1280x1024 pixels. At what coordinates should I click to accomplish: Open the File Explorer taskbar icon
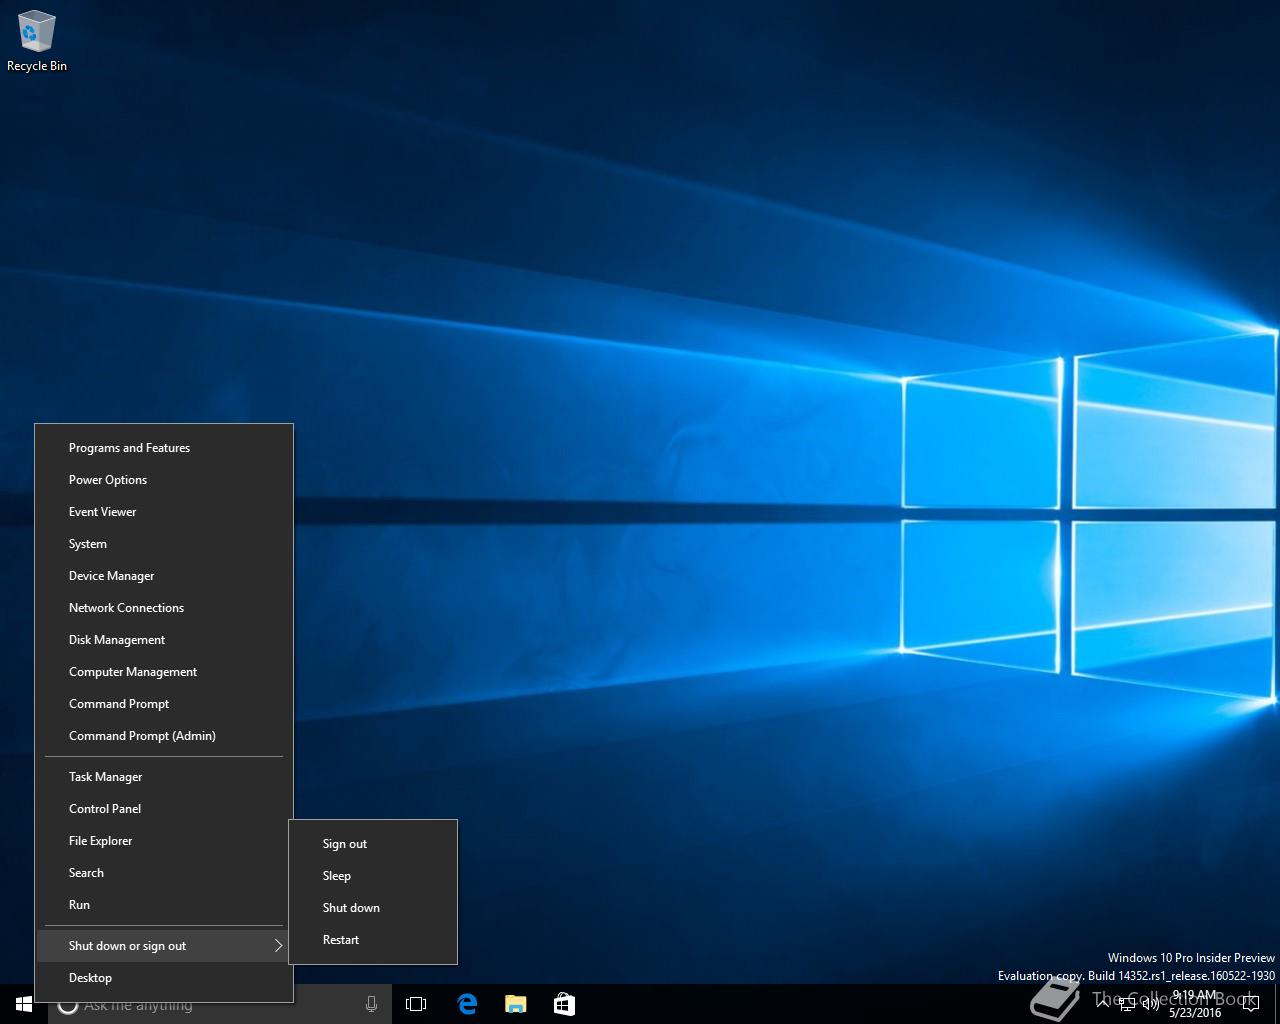coord(515,1004)
